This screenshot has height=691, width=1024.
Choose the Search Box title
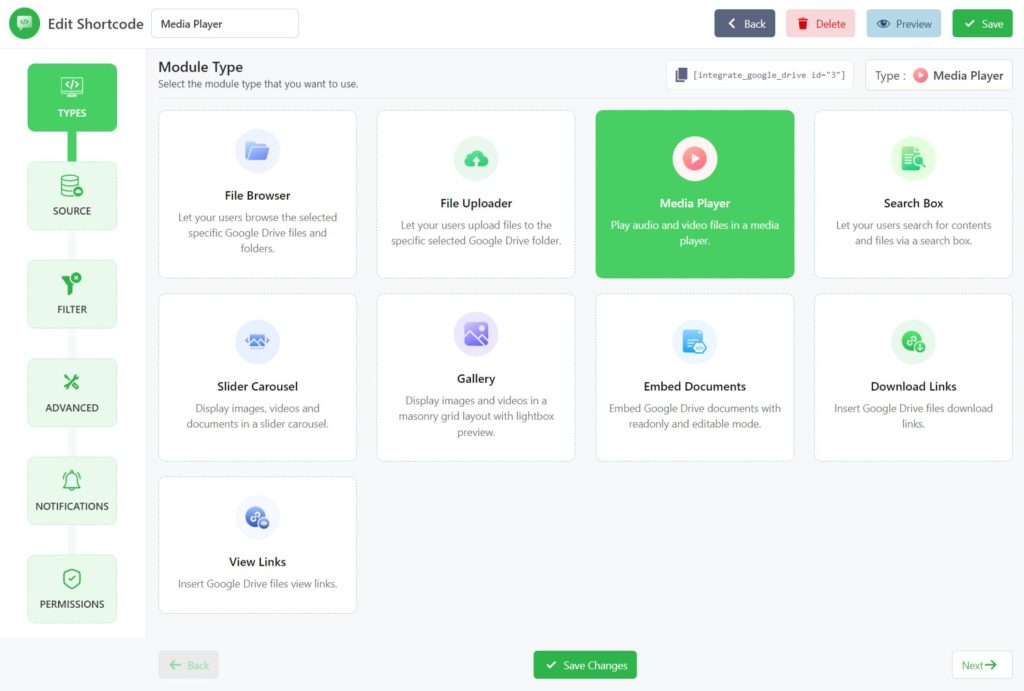913,203
